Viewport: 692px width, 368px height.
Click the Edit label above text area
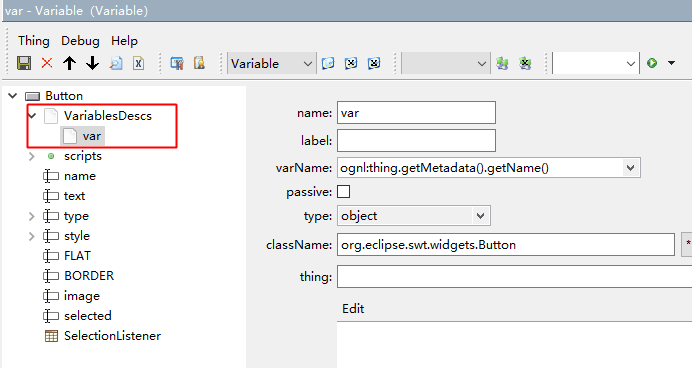pos(353,308)
